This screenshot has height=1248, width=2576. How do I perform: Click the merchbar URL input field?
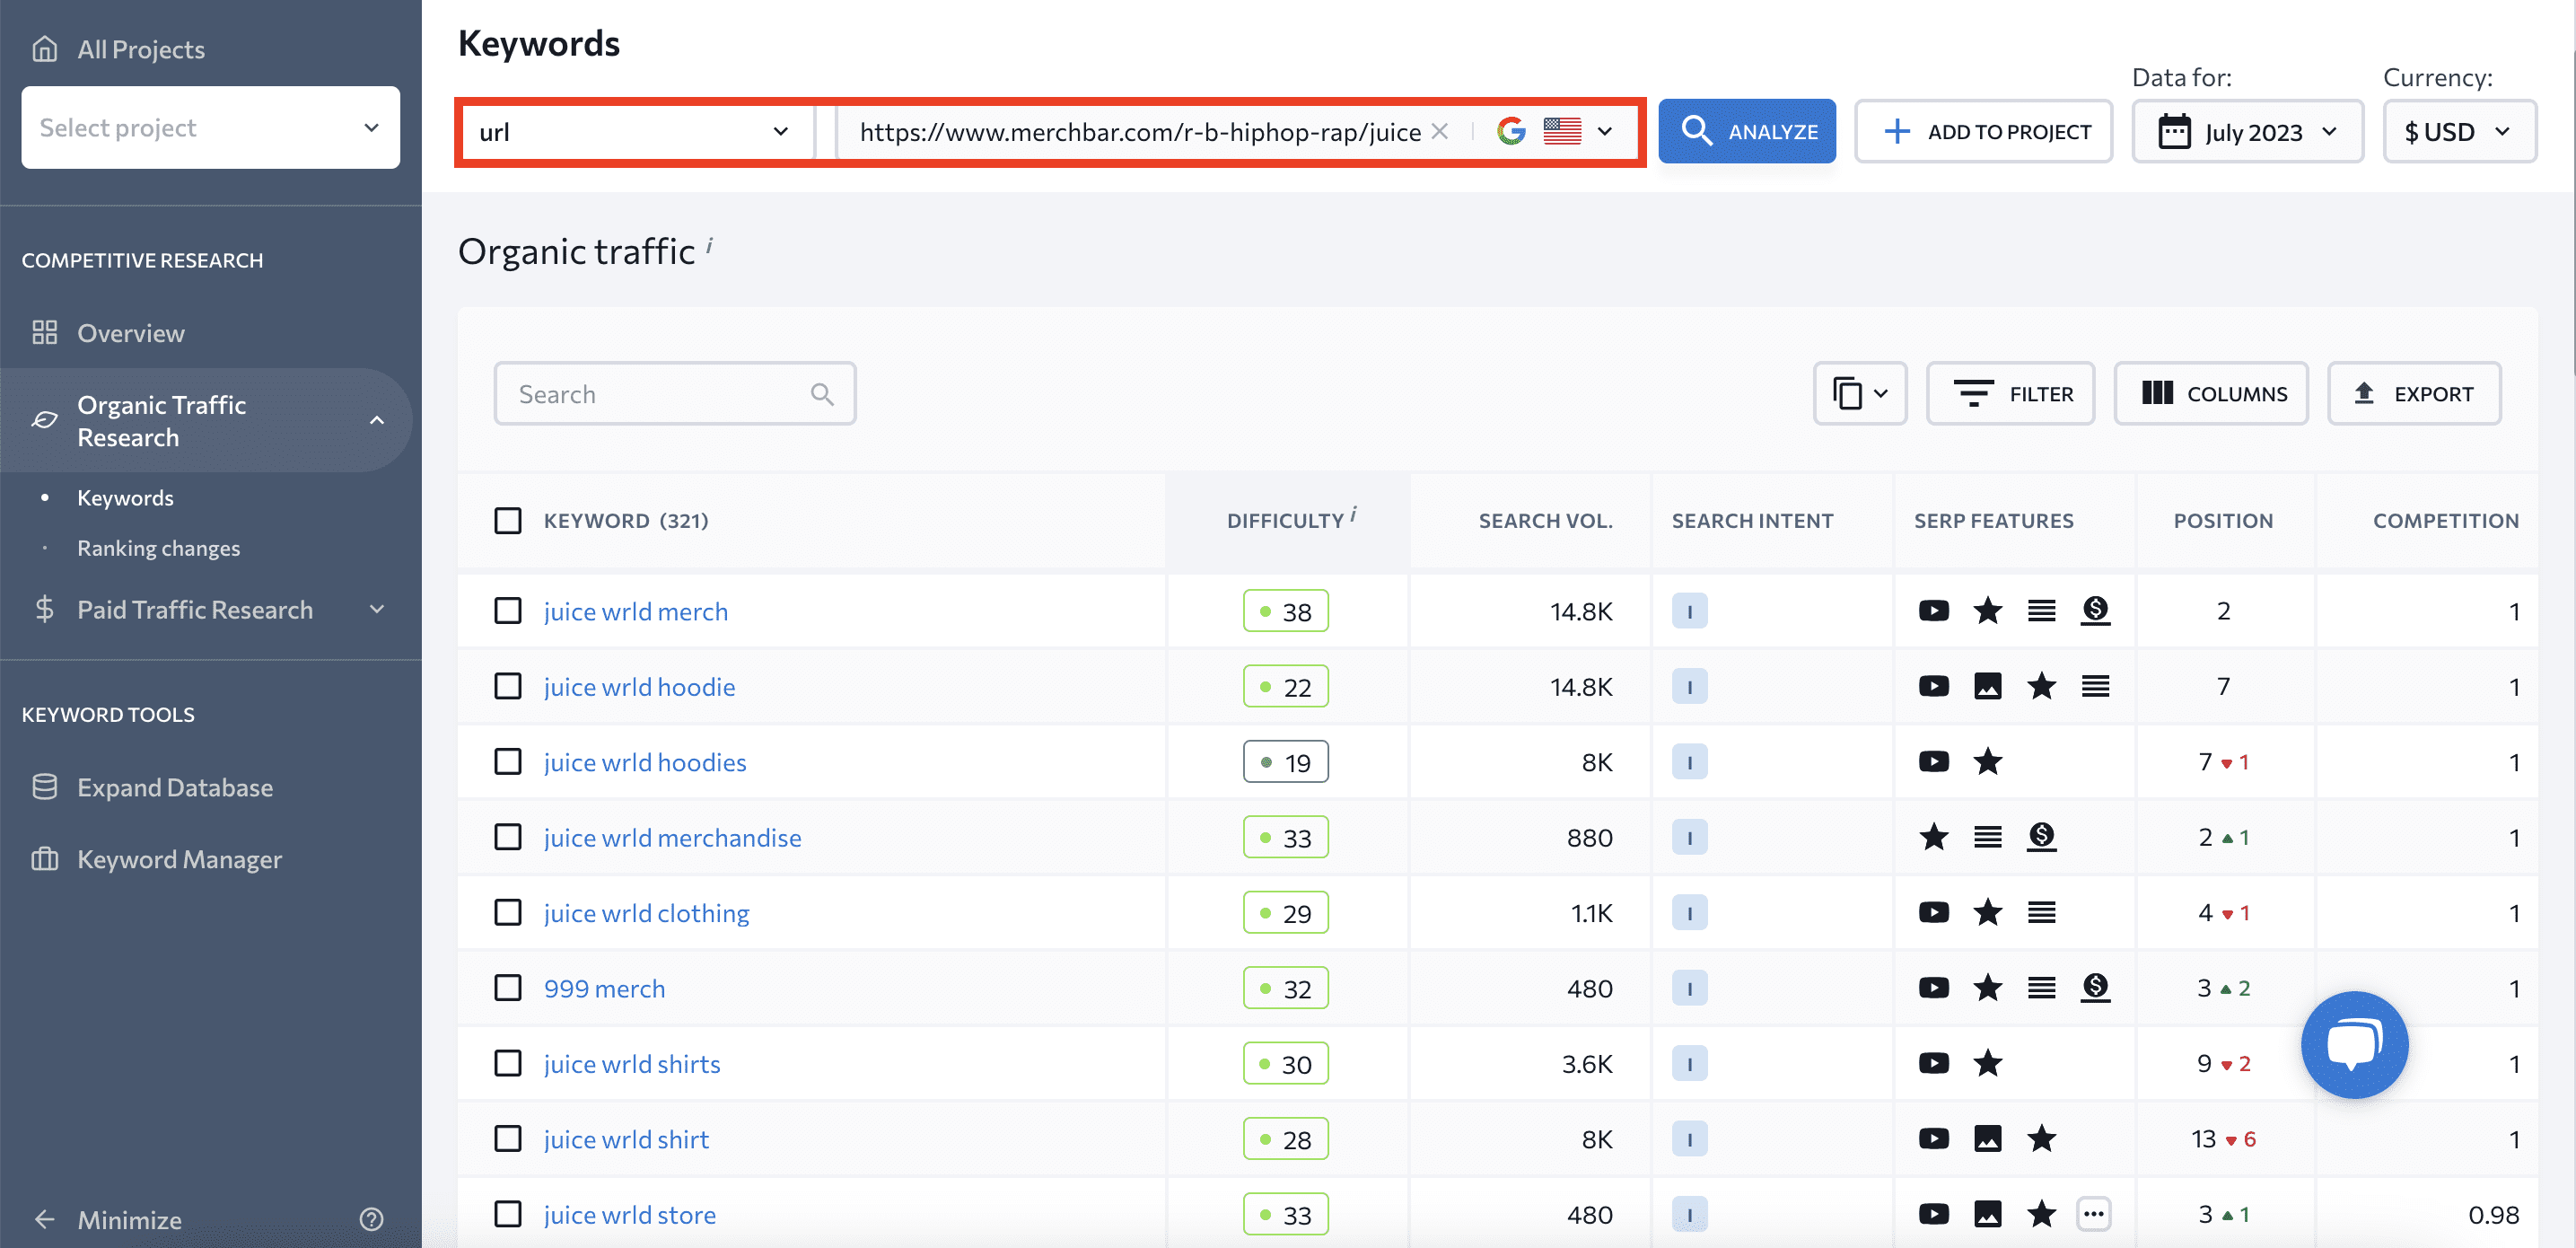[x=1138, y=131]
